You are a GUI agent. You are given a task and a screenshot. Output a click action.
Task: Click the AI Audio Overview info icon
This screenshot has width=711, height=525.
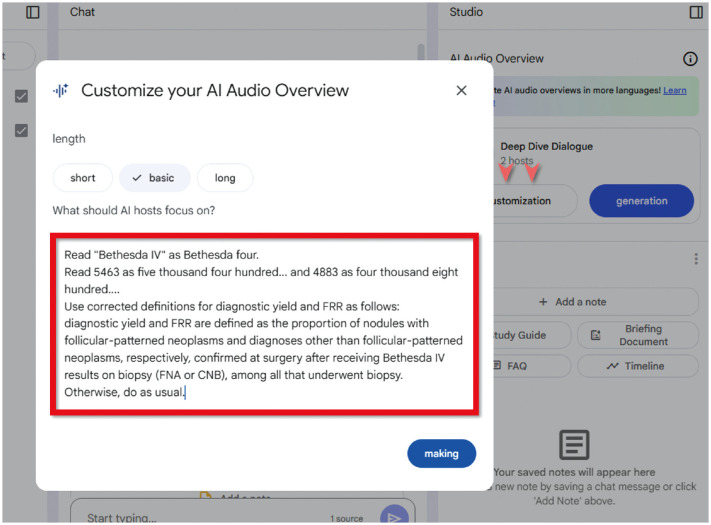click(689, 59)
